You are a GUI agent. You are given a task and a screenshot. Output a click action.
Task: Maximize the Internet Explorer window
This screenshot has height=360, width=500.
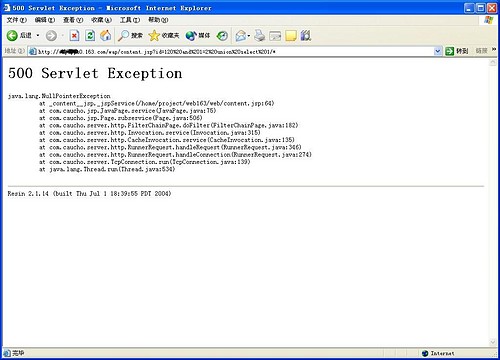tap(481, 8)
